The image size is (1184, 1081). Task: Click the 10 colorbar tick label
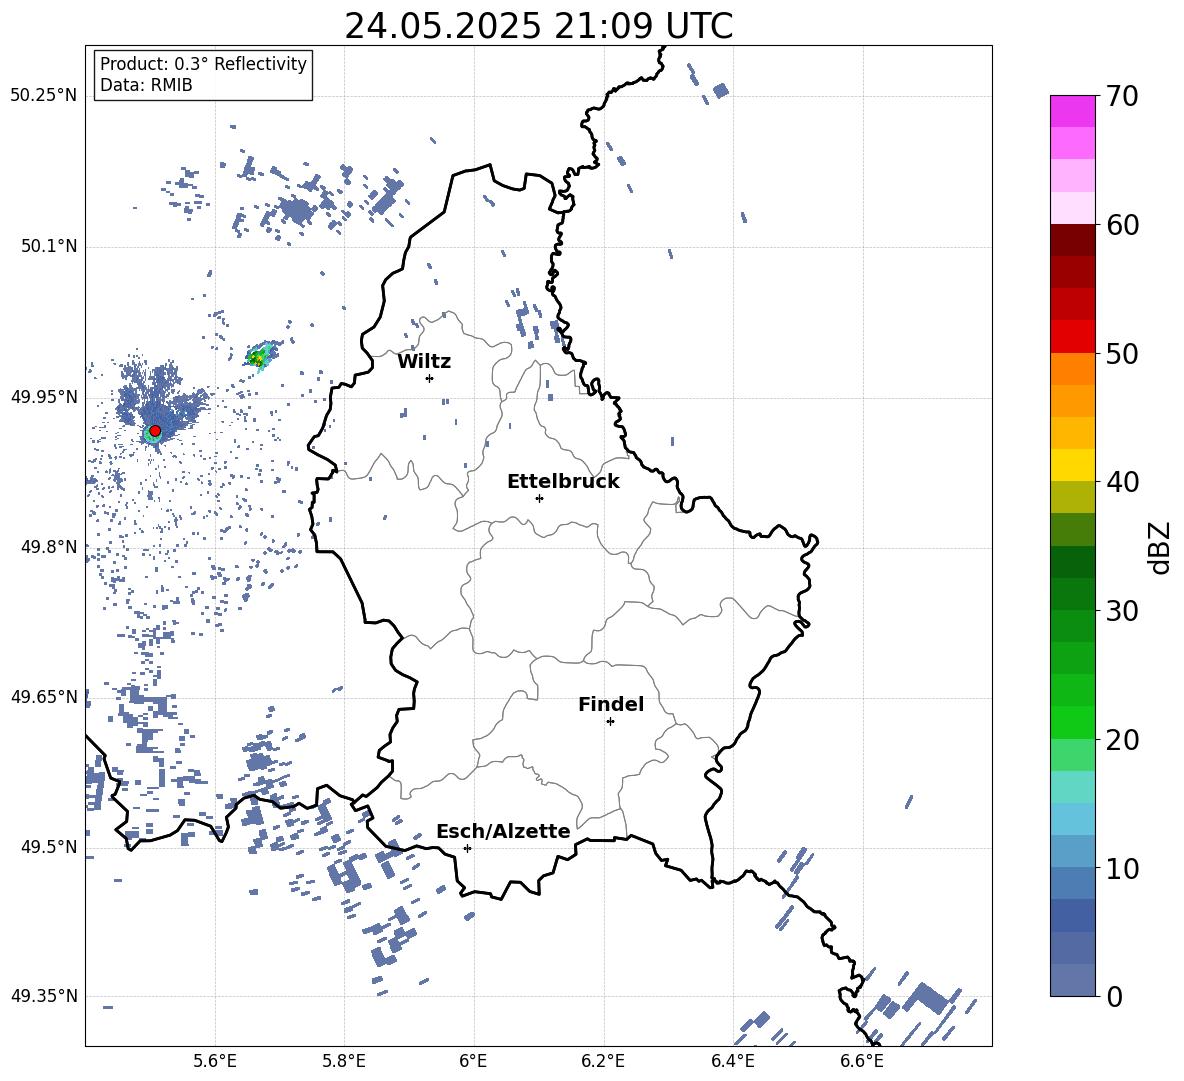click(1122, 868)
